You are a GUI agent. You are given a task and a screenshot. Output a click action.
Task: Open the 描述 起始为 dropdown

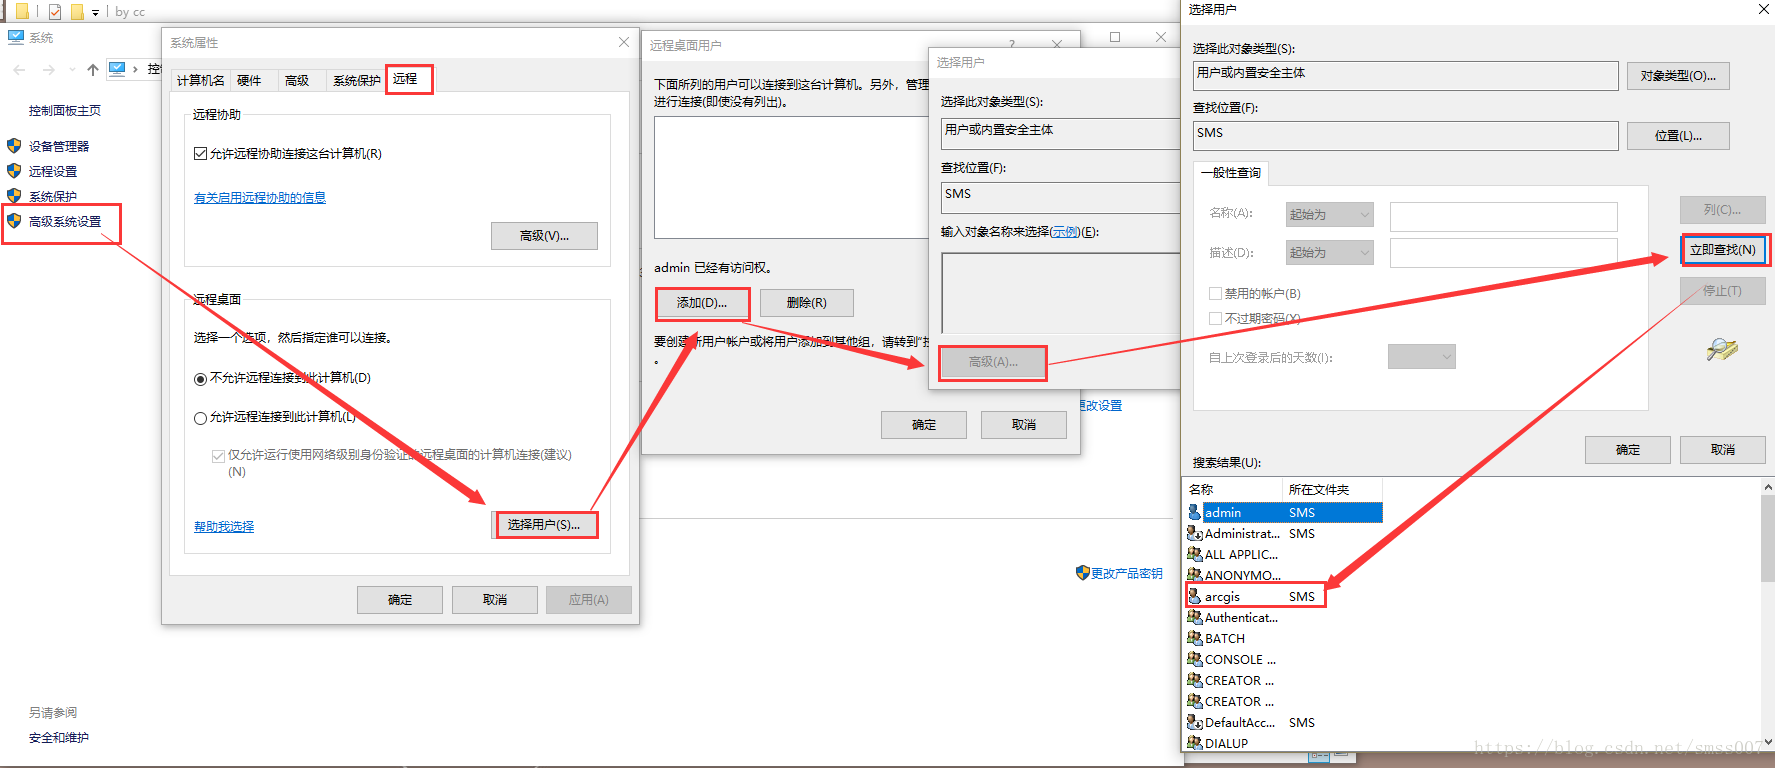tap(1329, 252)
